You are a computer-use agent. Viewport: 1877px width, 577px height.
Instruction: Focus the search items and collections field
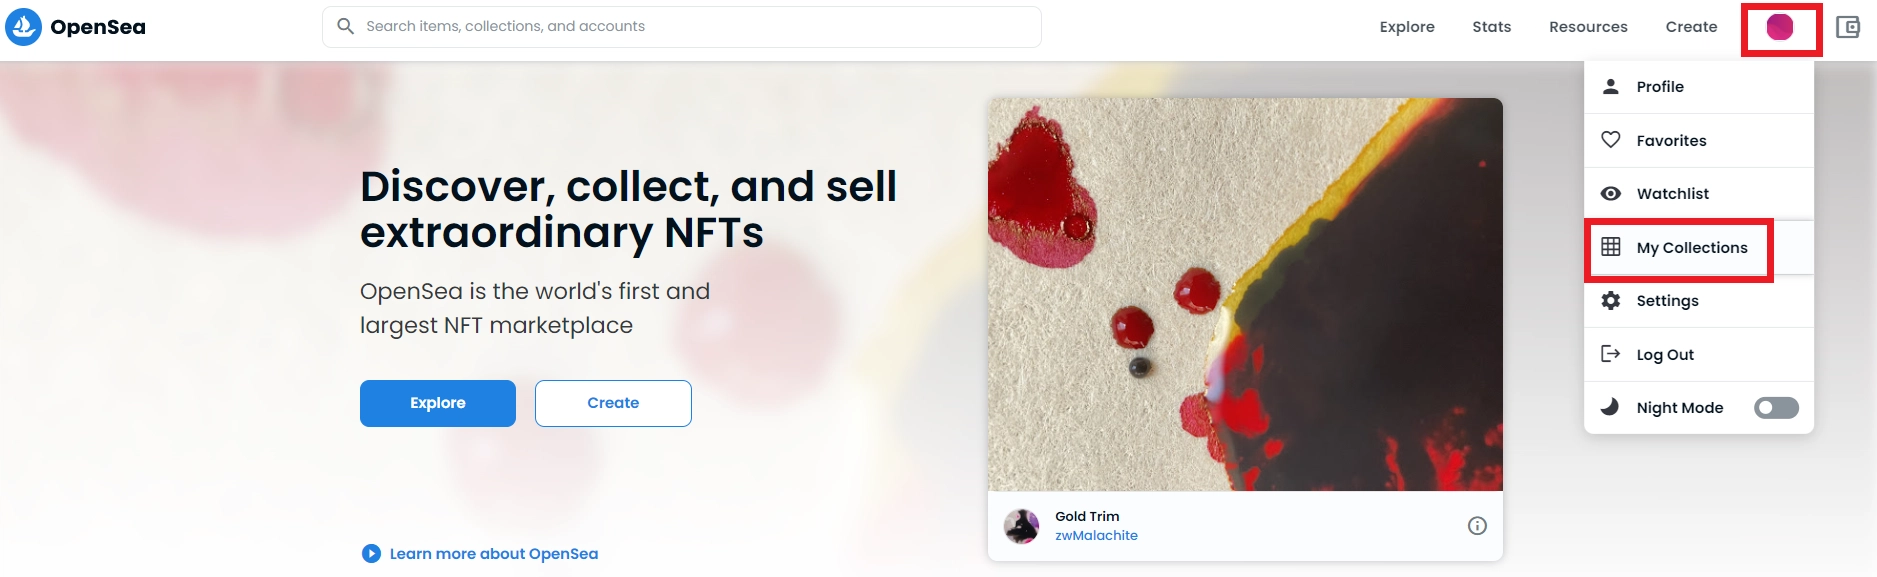pos(690,26)
